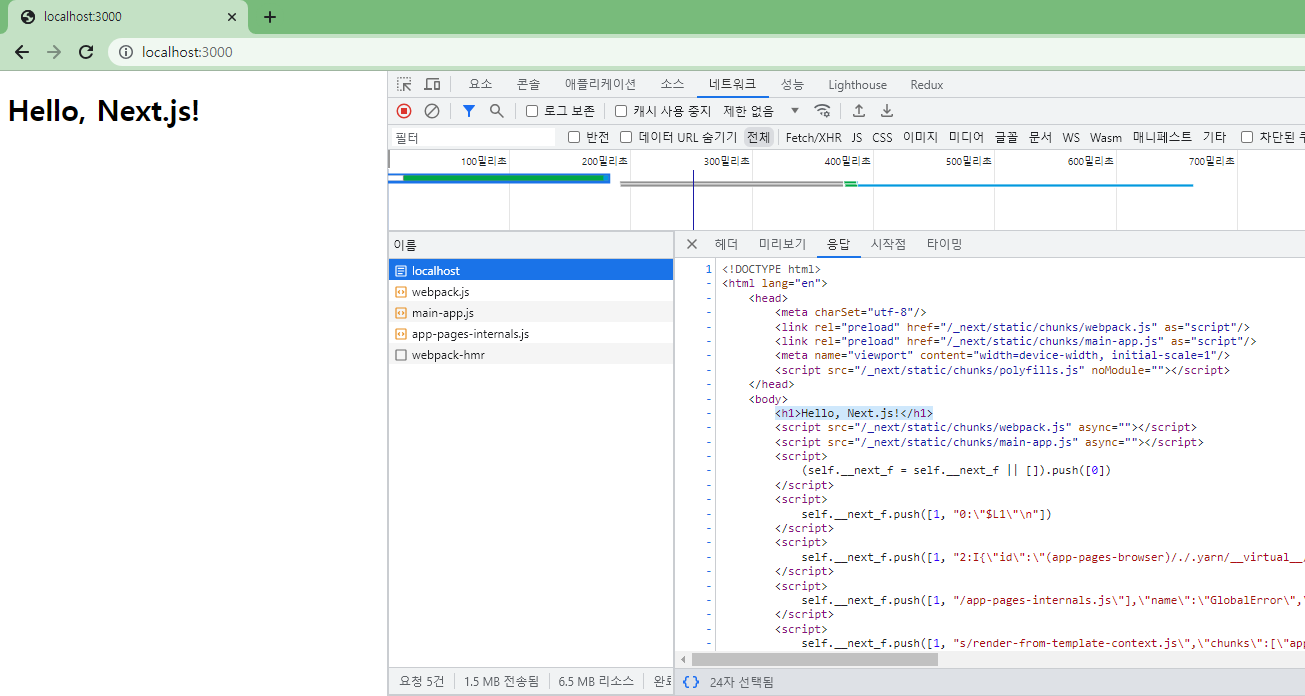1305x696 pixels.
Task: Click the blue bar in network overview timeline
Action: (x=1025, y=185)
